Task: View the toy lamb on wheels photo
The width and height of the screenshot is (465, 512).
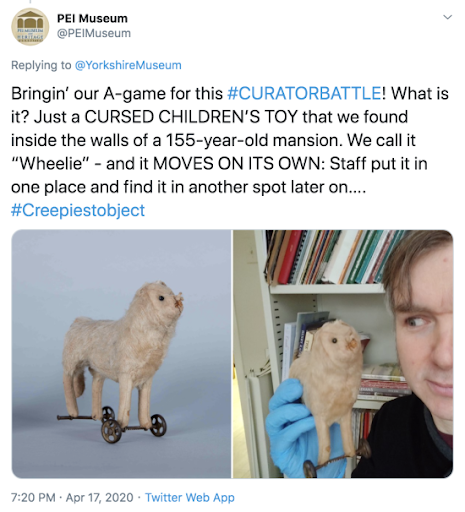Action: [121, 354]
